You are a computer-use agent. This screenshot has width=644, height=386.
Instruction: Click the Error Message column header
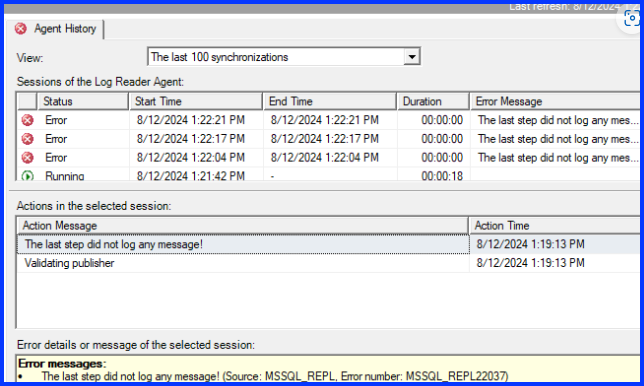tap(555, 101)
